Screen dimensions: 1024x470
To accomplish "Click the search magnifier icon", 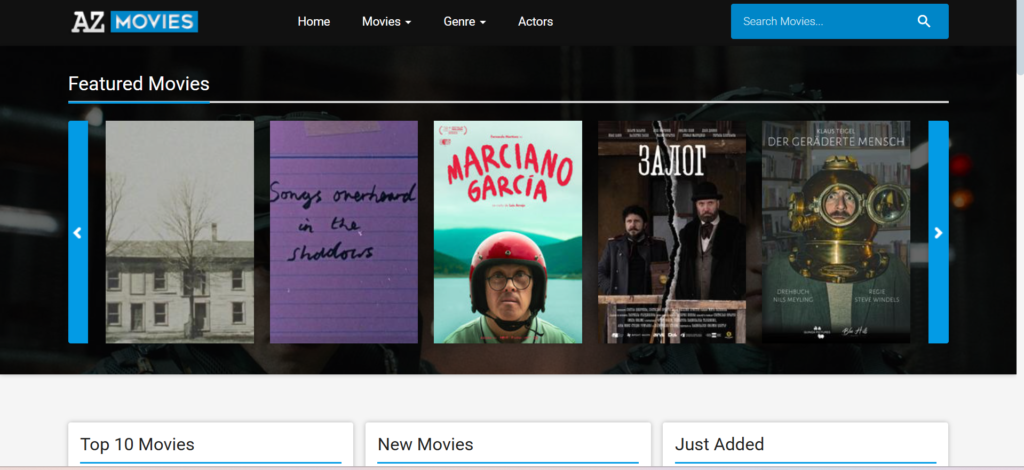I will [923, 22].
